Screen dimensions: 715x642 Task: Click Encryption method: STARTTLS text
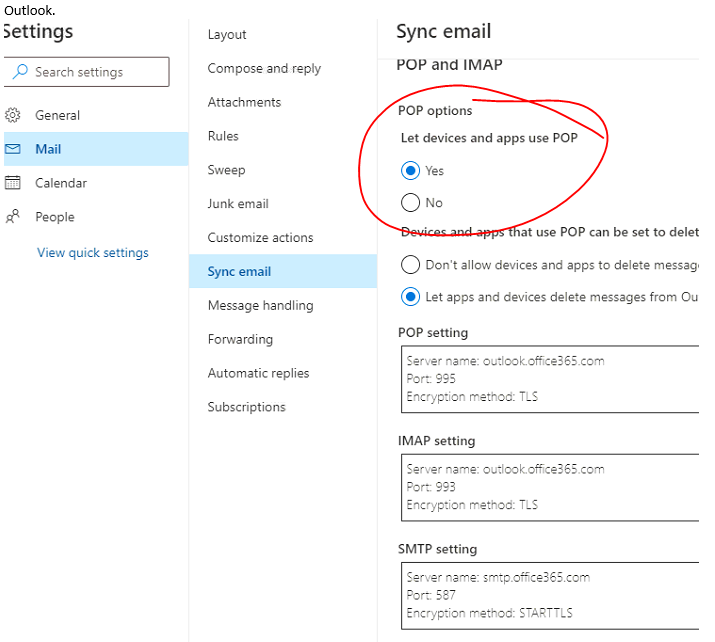click(x=489, y=613)
